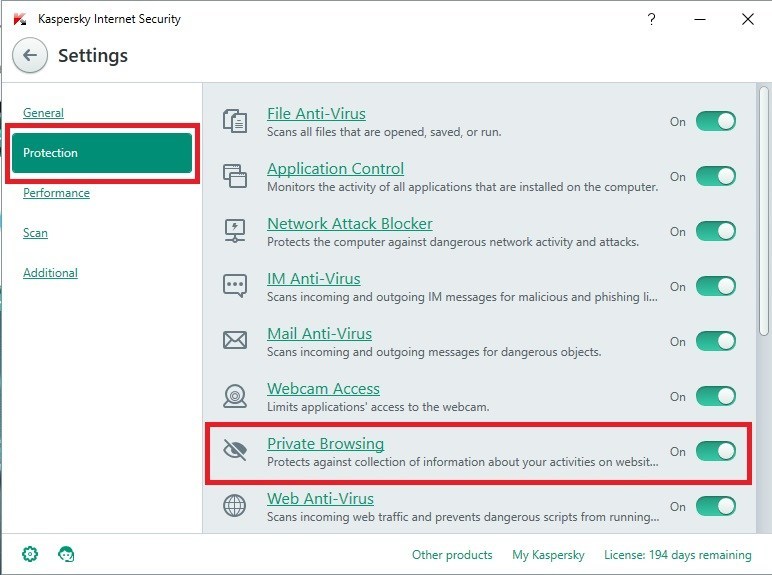Click the Settings heading text

pos(93,56)
